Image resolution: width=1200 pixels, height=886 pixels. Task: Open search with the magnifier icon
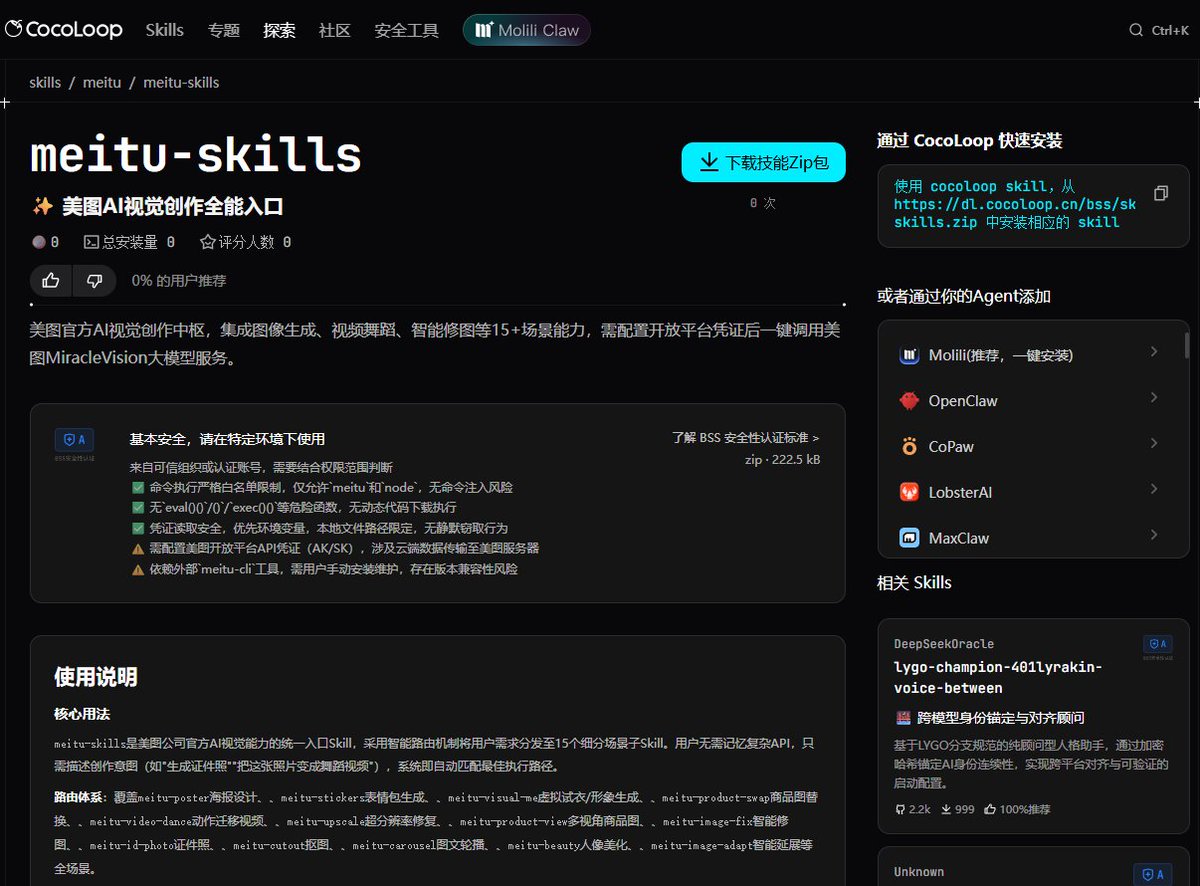[x=1136, y=30]
